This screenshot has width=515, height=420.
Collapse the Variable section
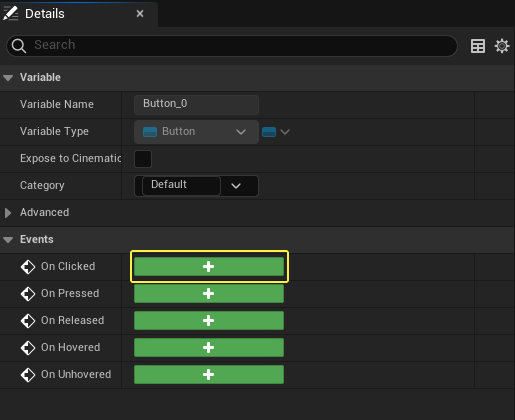pyautogui.click(x=8, y=78)
